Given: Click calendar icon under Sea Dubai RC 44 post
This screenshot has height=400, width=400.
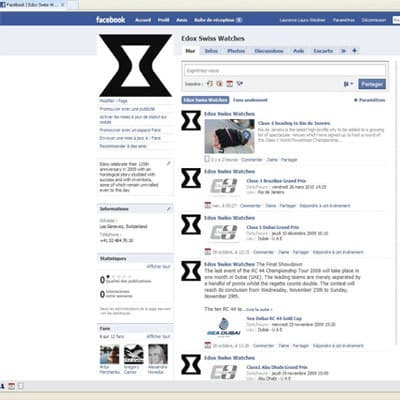Looking at the screenshot, I should point(208,345).
